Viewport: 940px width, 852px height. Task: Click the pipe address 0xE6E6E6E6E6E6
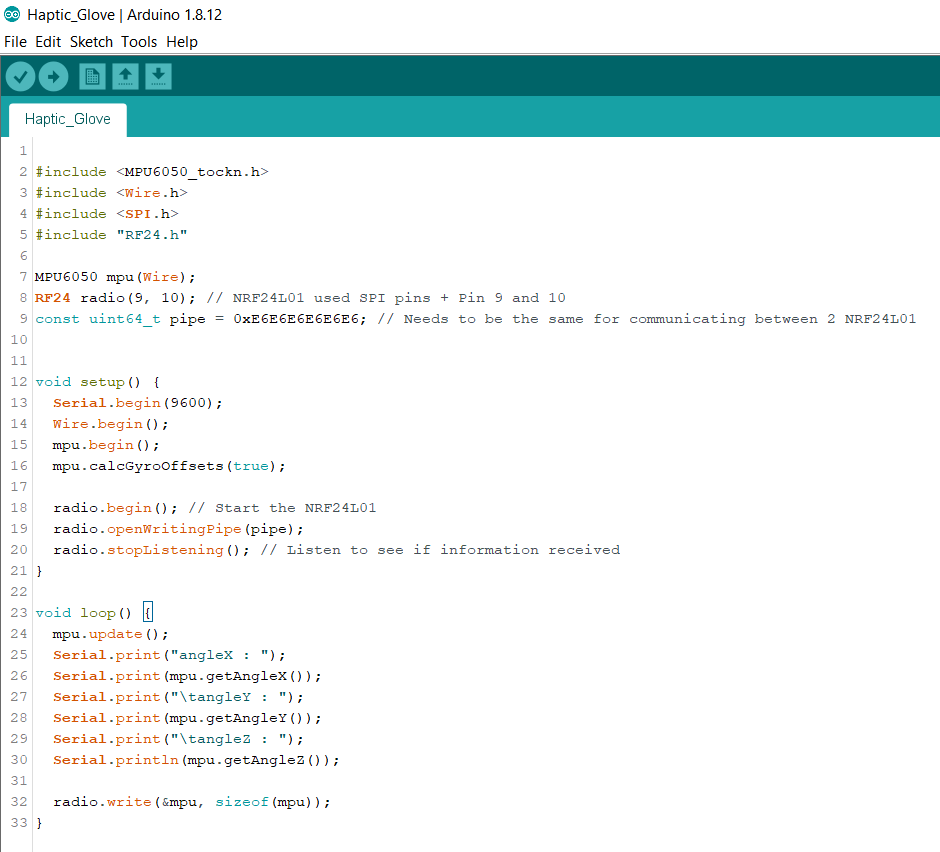296,319
